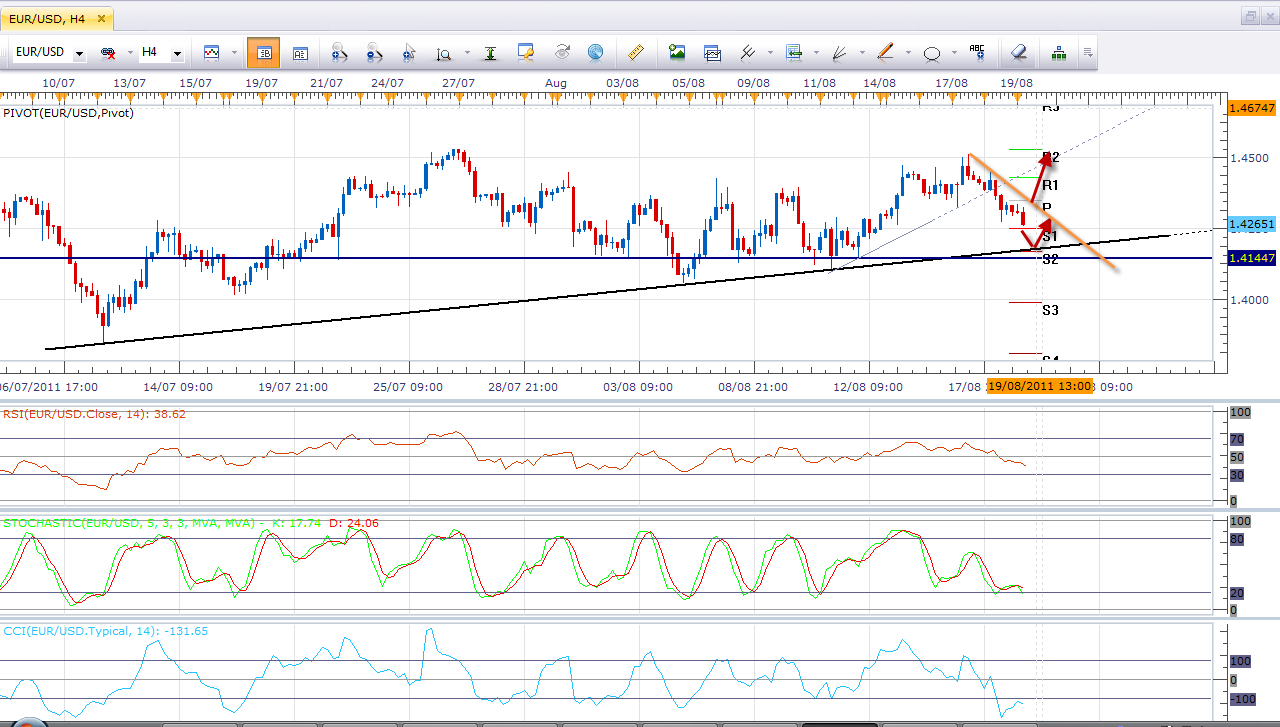Click the 25/07 09:00 bottom axis label
The width and height of the screenshot is (1280, 727).
[x=407, y=386]
